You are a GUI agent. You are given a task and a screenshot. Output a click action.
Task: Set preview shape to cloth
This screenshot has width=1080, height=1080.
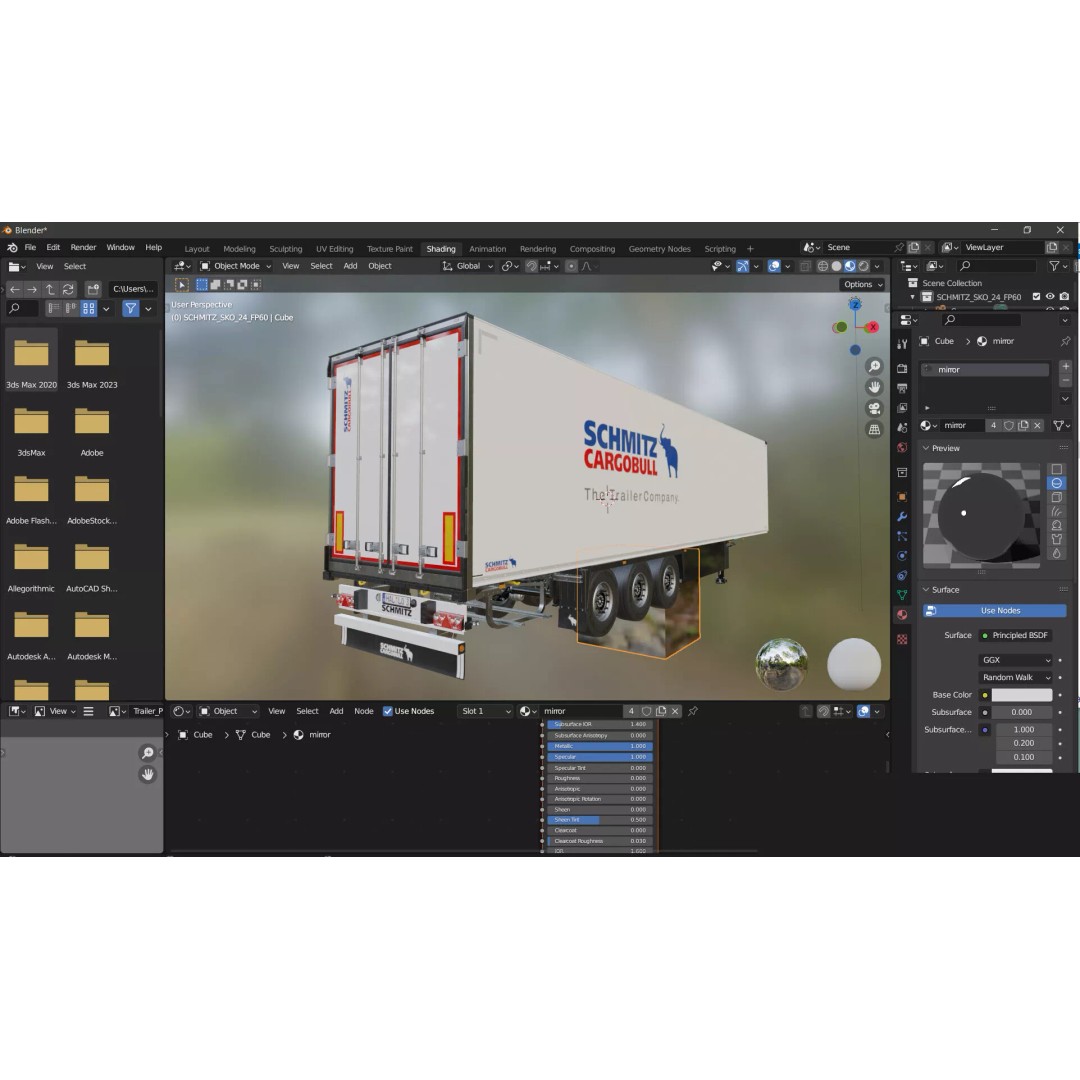tap(1057, 539)
